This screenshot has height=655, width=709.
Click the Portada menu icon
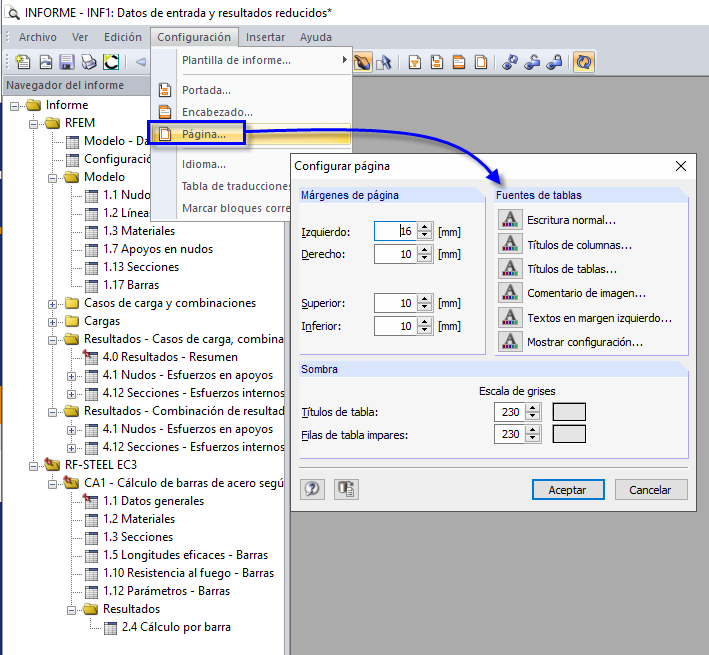click(165, 90)
